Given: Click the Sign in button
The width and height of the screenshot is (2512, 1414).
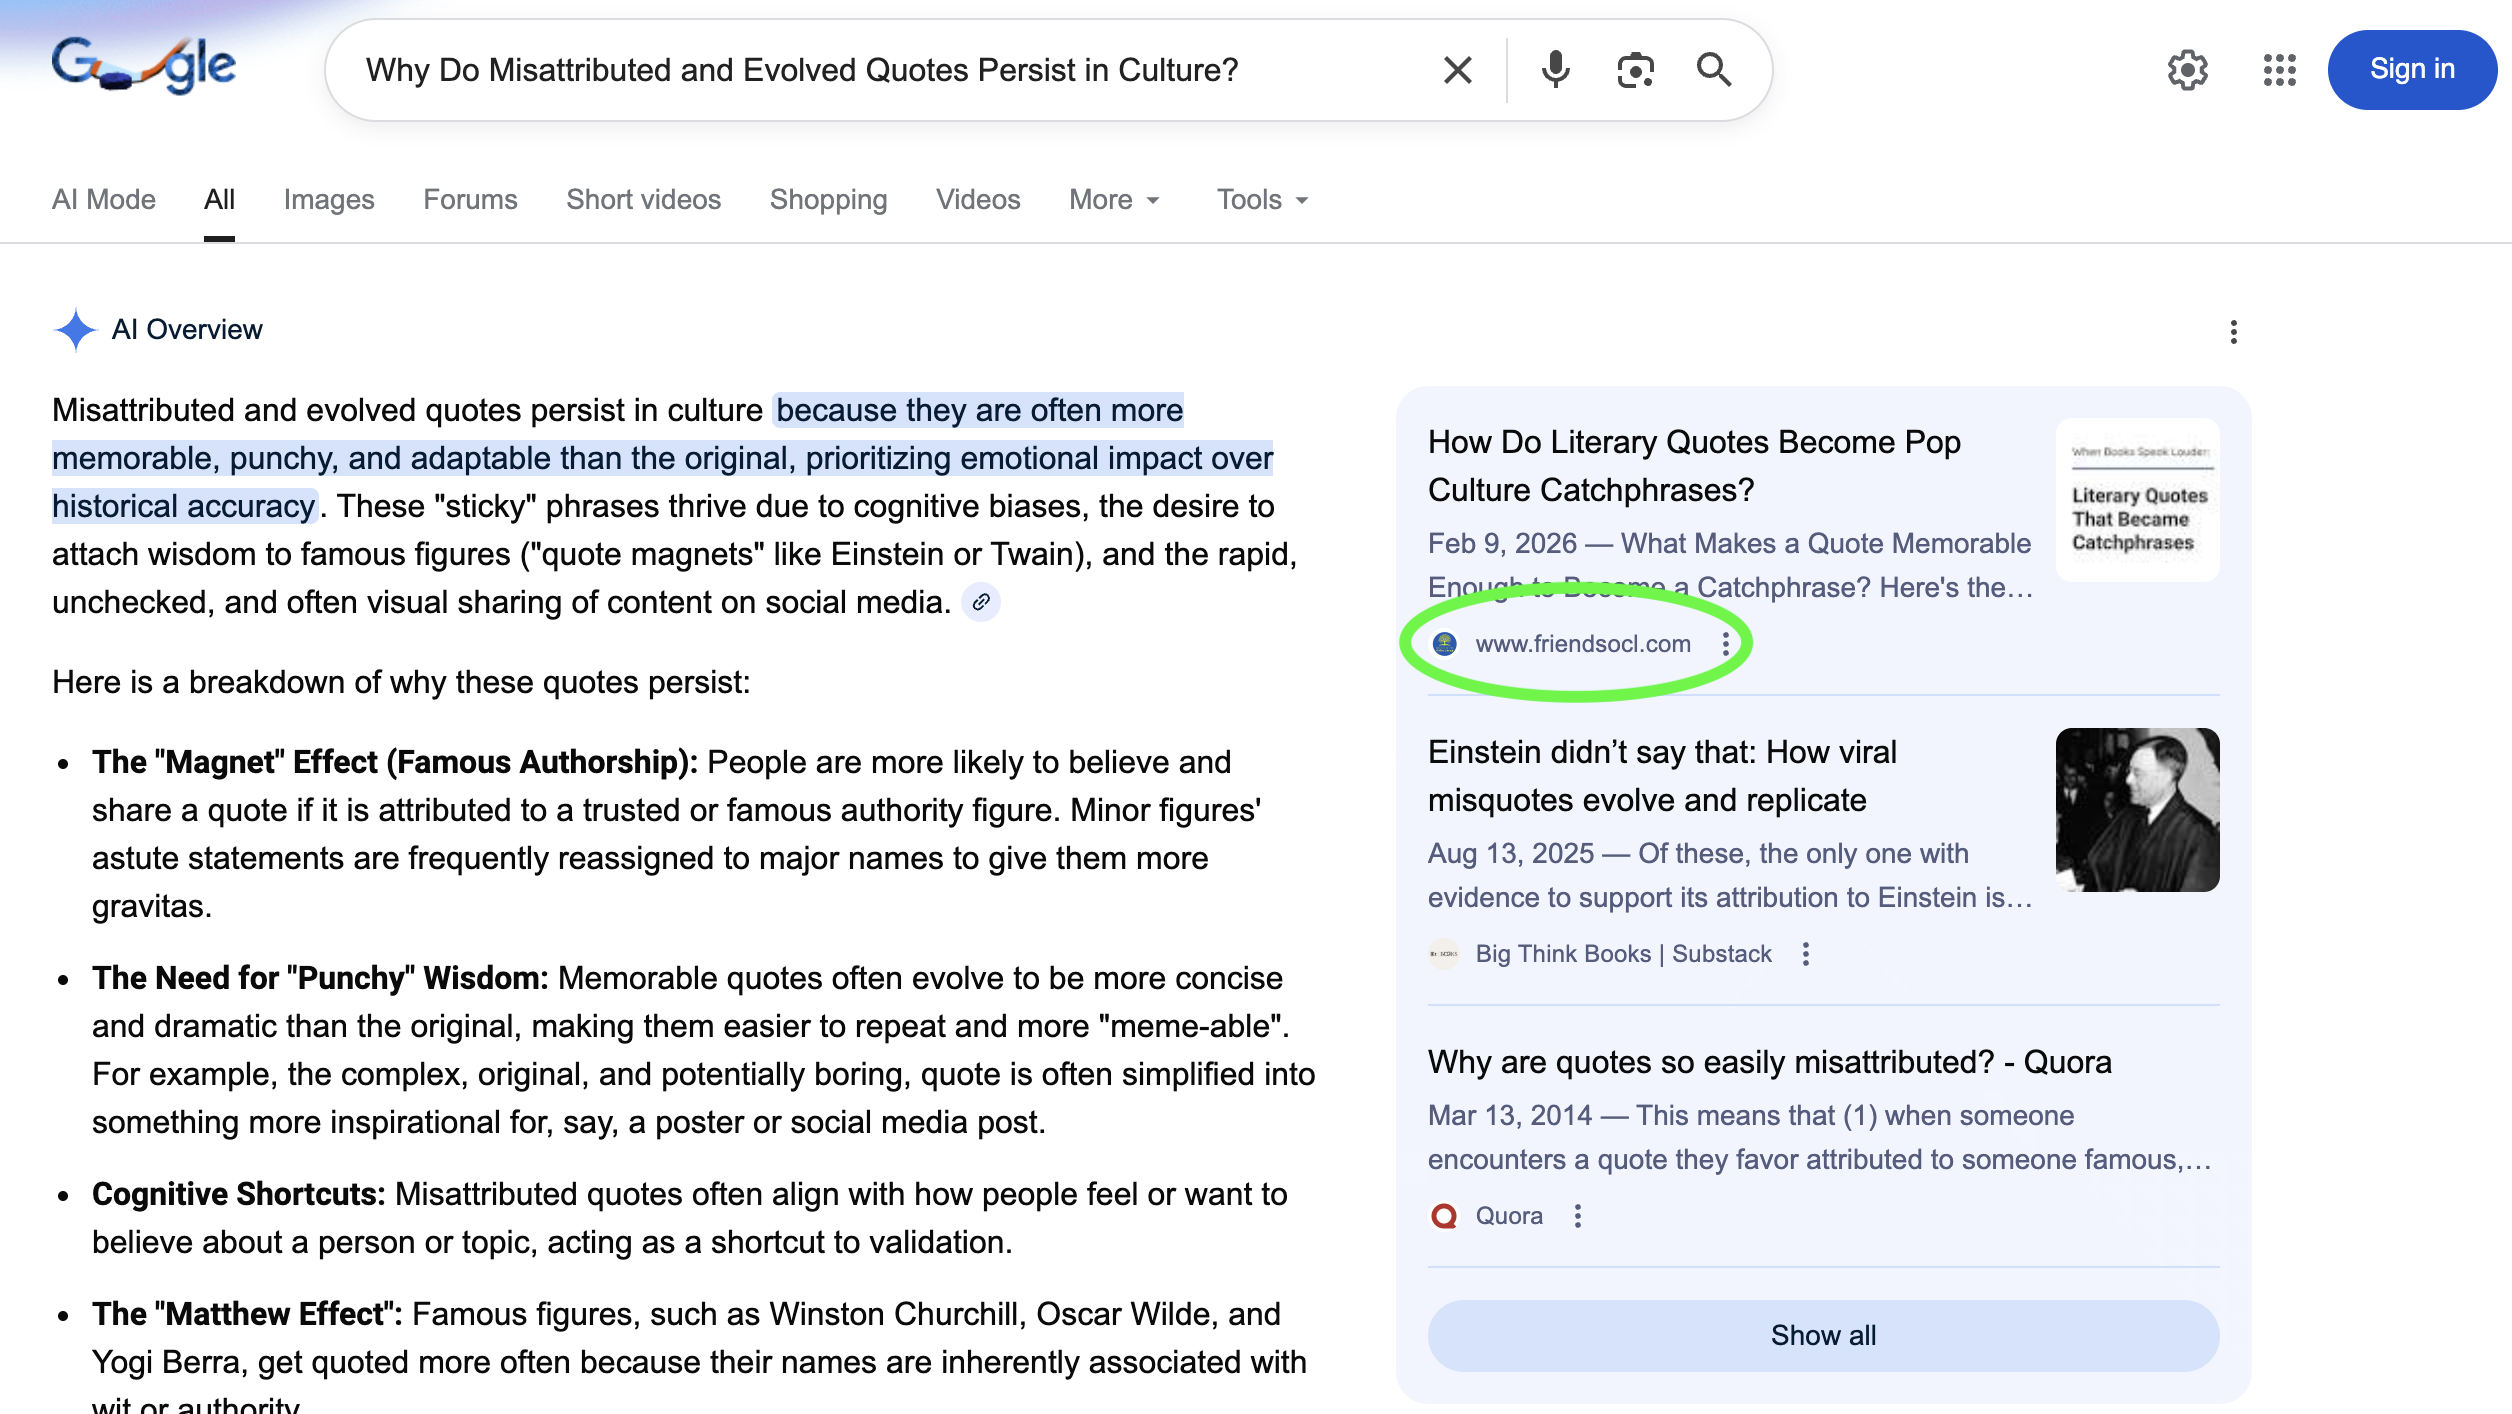Looking at the screenshot, I should pyautogui.click(x=2412, y=69).
